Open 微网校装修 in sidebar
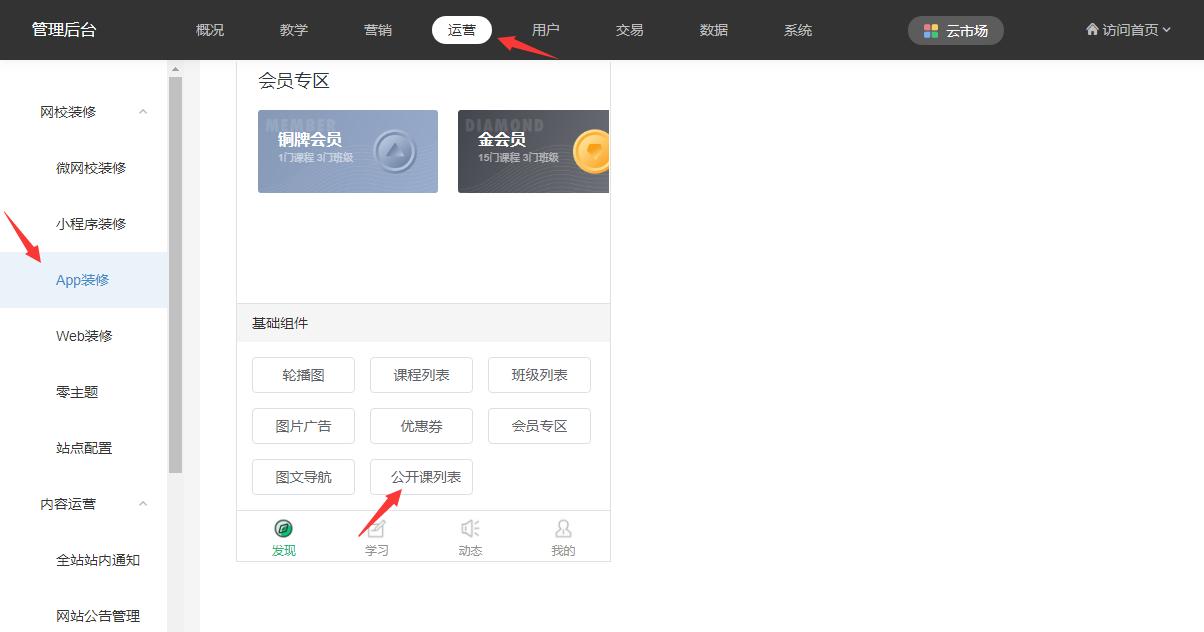The height and width of the screenshot is (632, 1204). 91,168
